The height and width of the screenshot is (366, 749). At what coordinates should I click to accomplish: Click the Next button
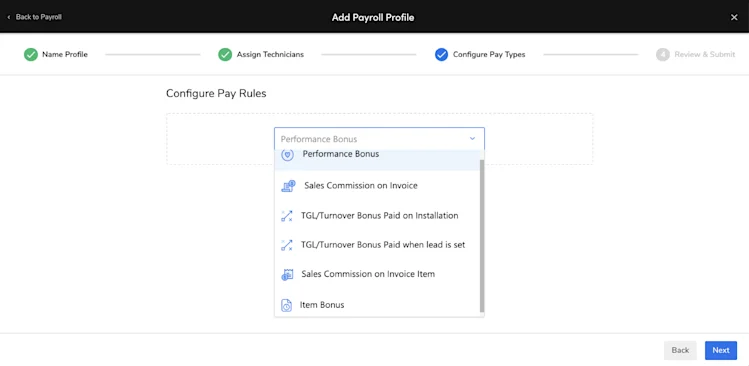[x=721, y=350]
